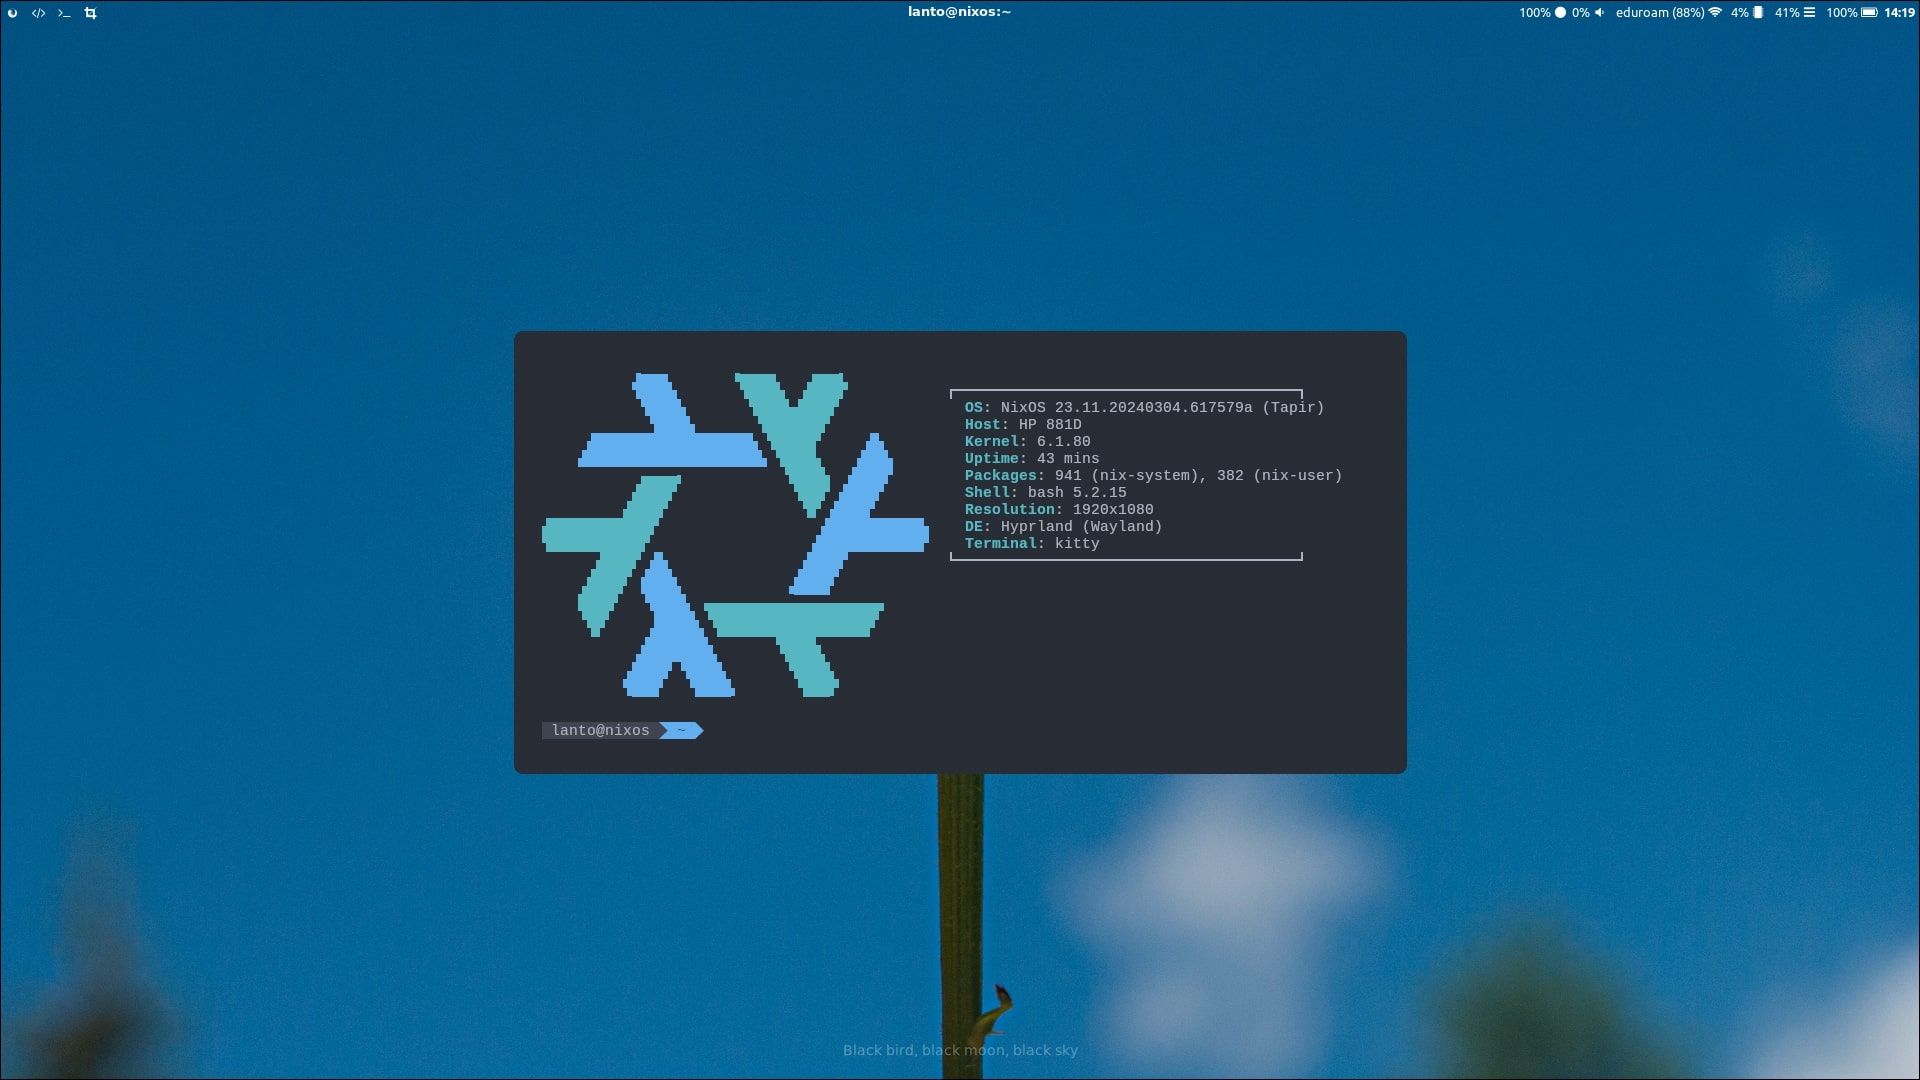Activate the screenshot crop icon
Image resolution: width=1920 pixels, height=1080 pixels.
pos(90,13)
